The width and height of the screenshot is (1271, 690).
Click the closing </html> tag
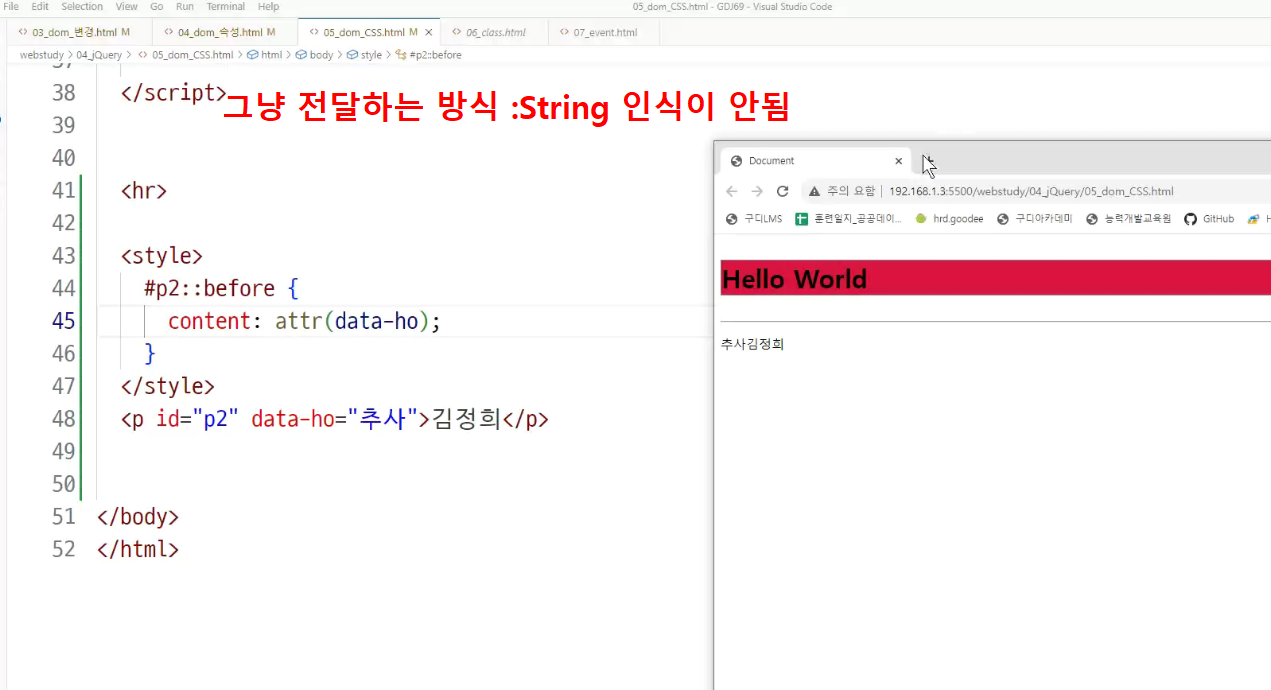138,549
